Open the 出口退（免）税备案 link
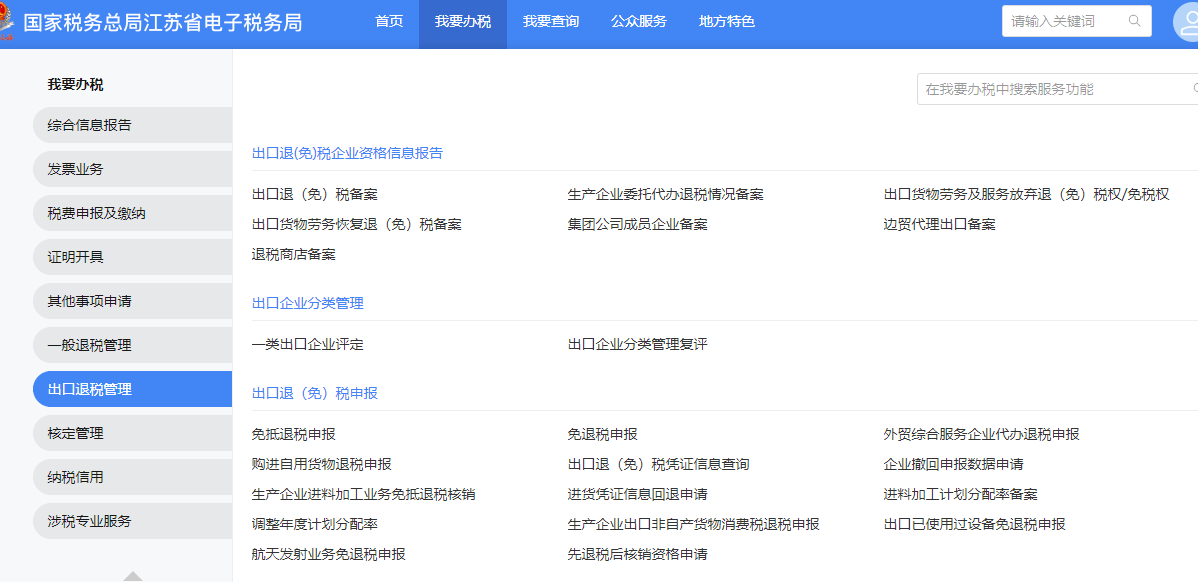The height and width of the screenshot is (582, 1198). click(315, 194)
